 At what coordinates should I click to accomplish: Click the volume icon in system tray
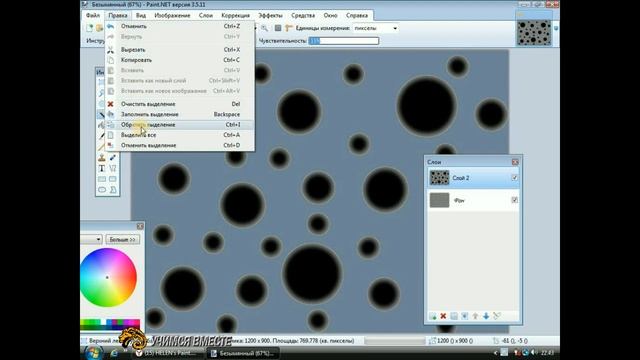point(533,353)
